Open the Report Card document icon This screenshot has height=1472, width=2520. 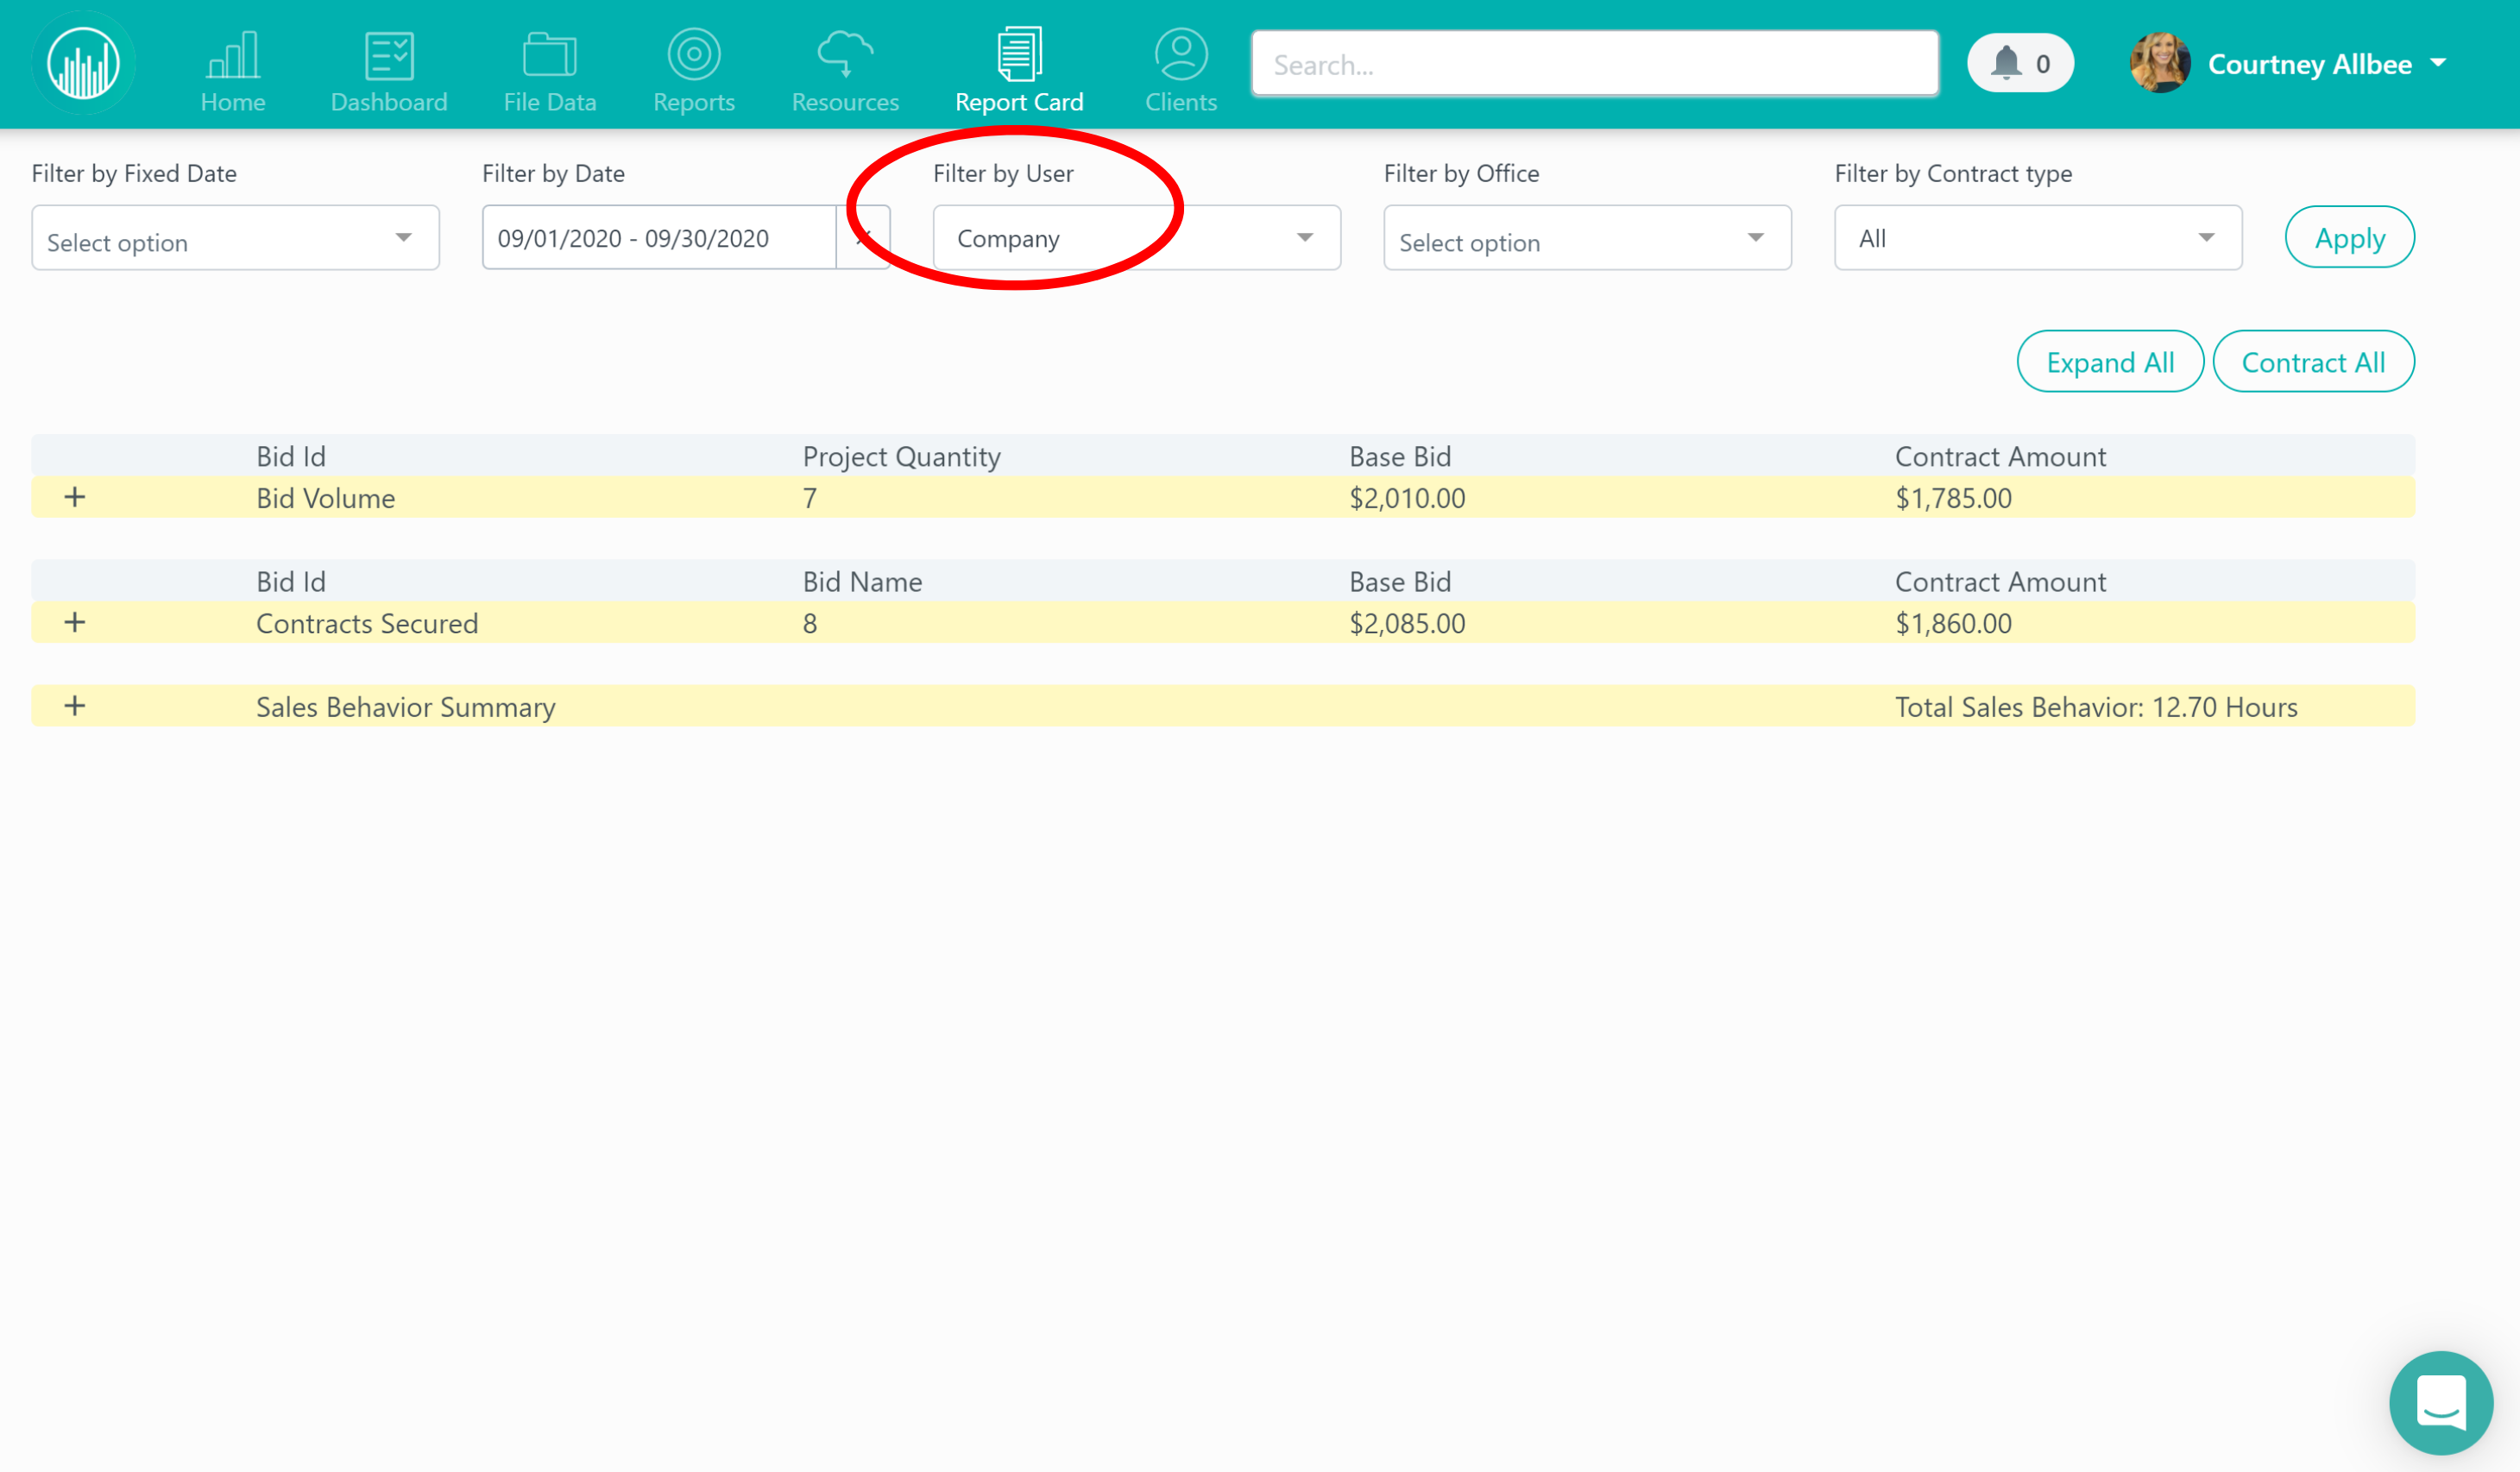pos(1019,54)
